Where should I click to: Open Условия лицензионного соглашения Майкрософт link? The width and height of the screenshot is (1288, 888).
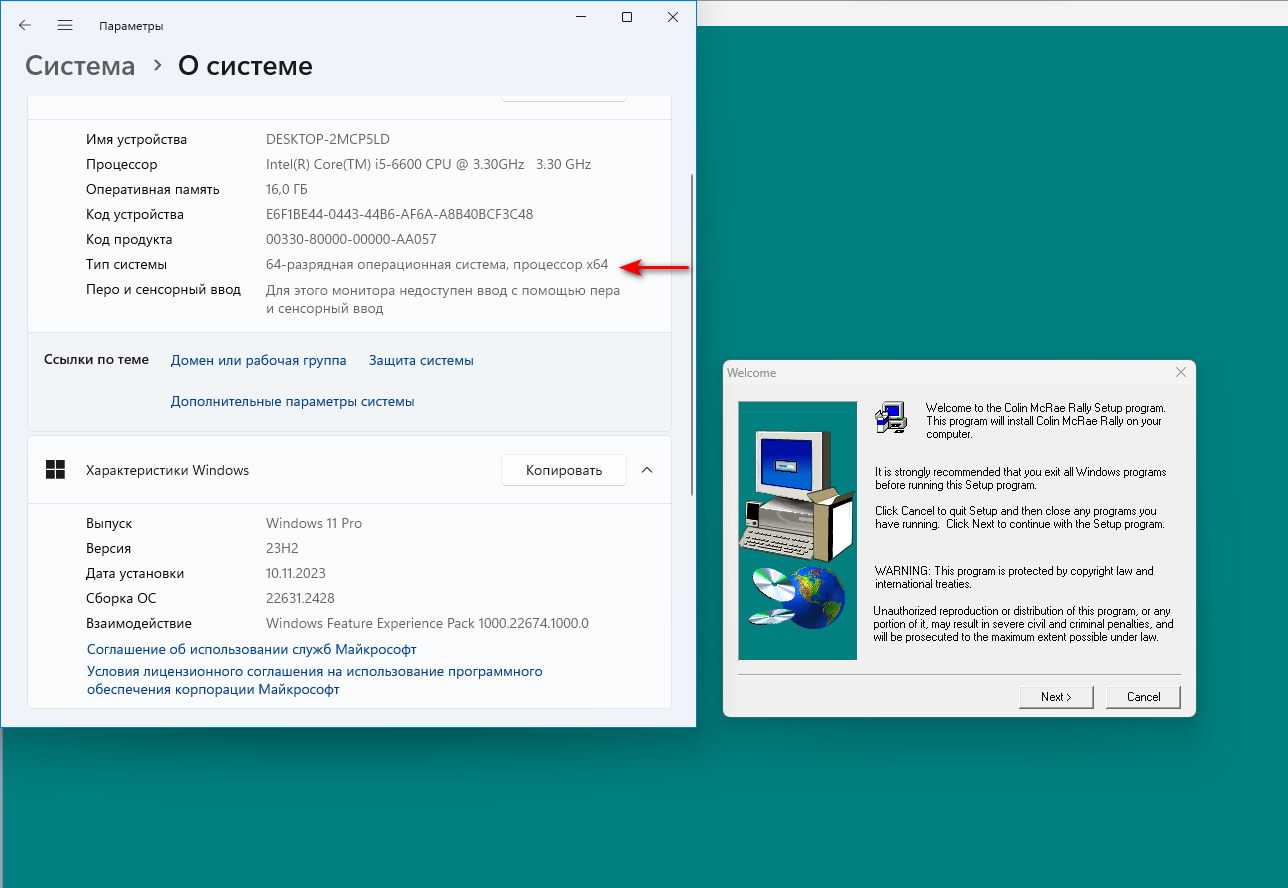tap(315, 680)
